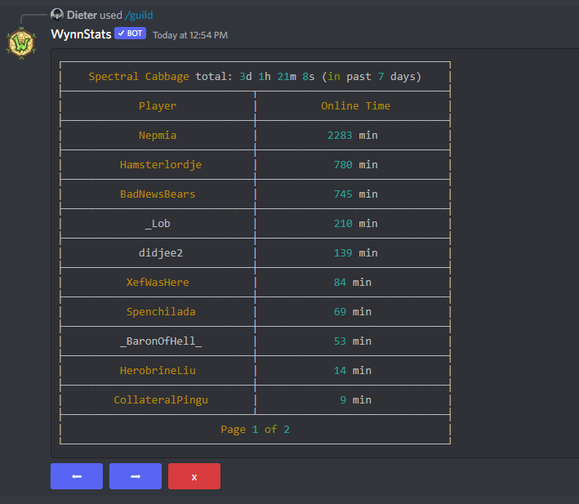Open the WynnStats bot avatar
579x504 pixels.
[21, 43]
